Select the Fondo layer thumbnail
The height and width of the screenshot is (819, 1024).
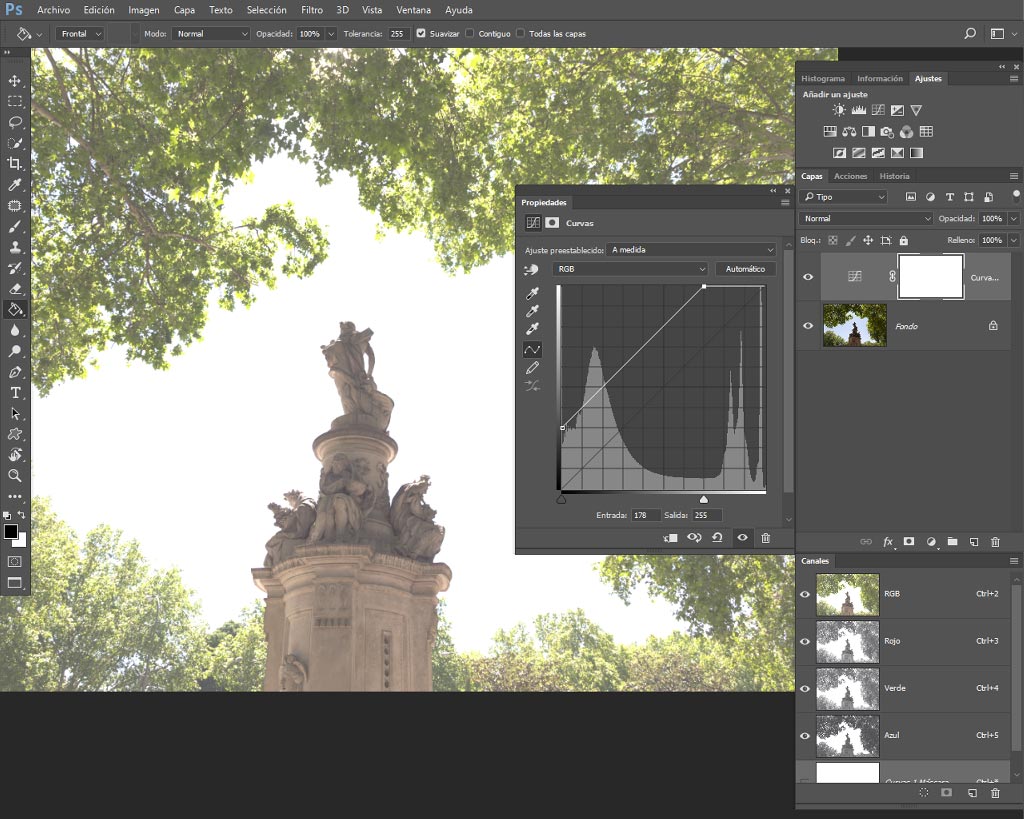pyautogui.click(x=854, y=325)
